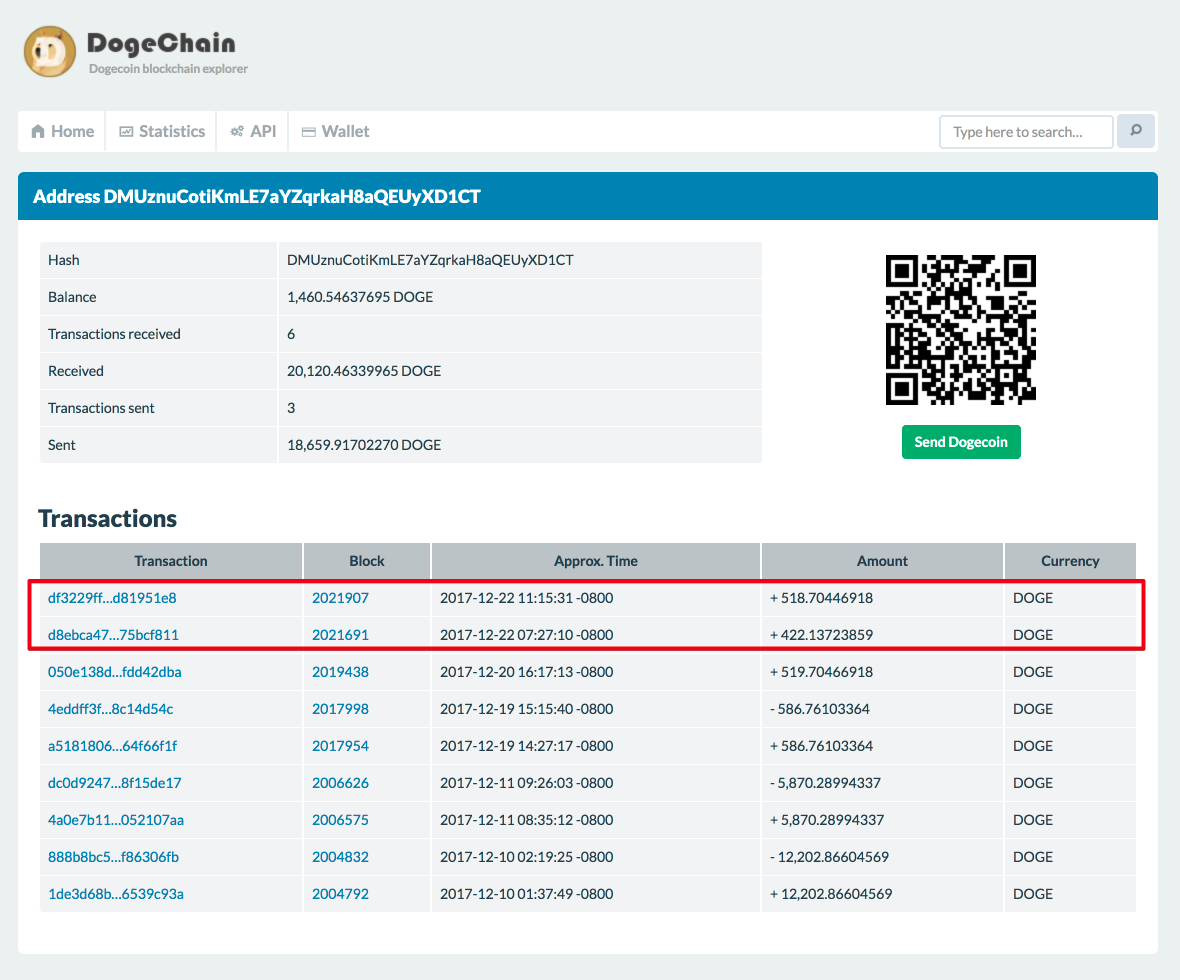This screenshot has width=1180, height=980.
Task: Click the address QR code image
Action: [960, 330]
